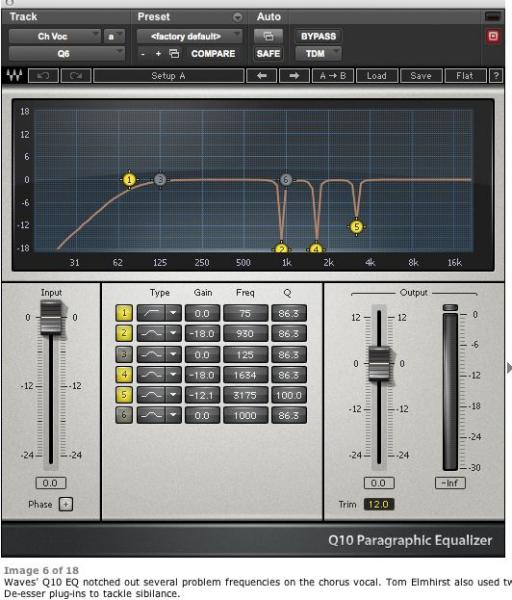This screenshot has width=512, height=600.
Task: Click band 5 frequency field 3175
Action: (x=245, y=395)
